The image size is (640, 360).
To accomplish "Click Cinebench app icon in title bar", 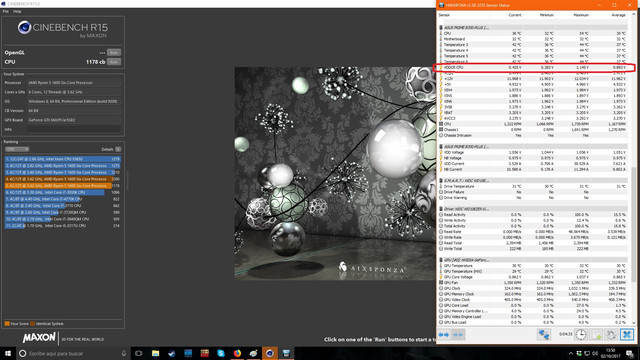I will 3,4.
